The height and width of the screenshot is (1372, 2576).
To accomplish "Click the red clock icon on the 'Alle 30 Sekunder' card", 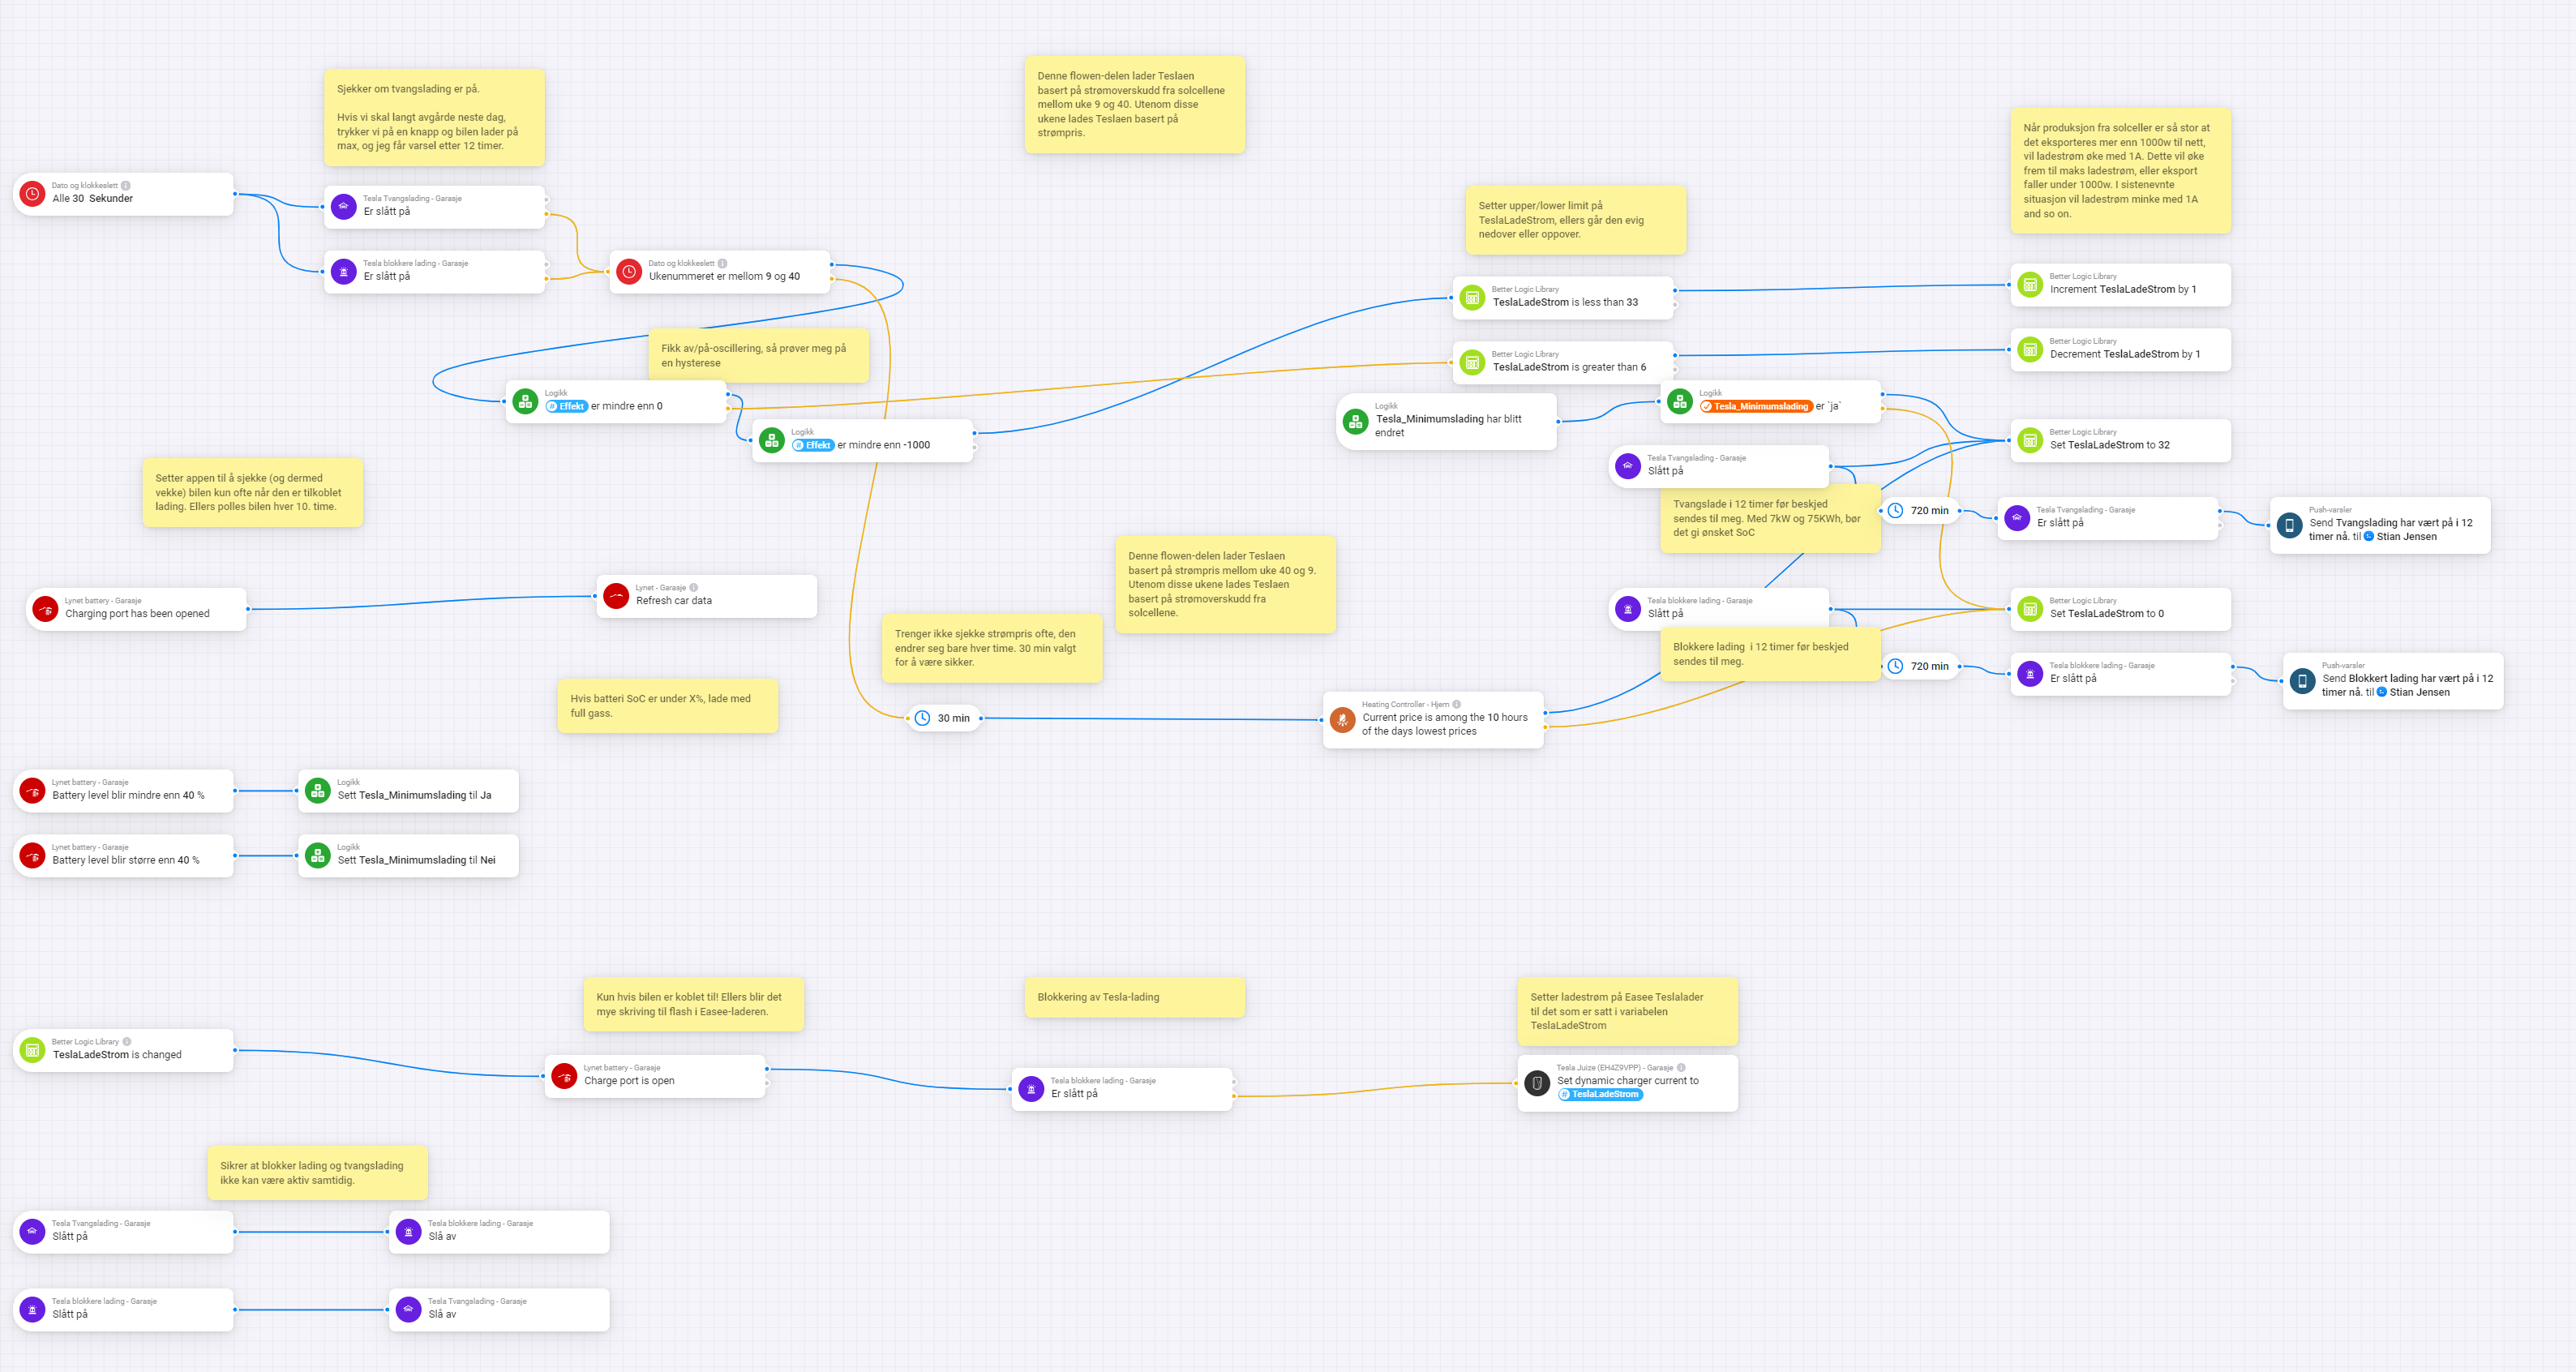I will click(32, 194).
